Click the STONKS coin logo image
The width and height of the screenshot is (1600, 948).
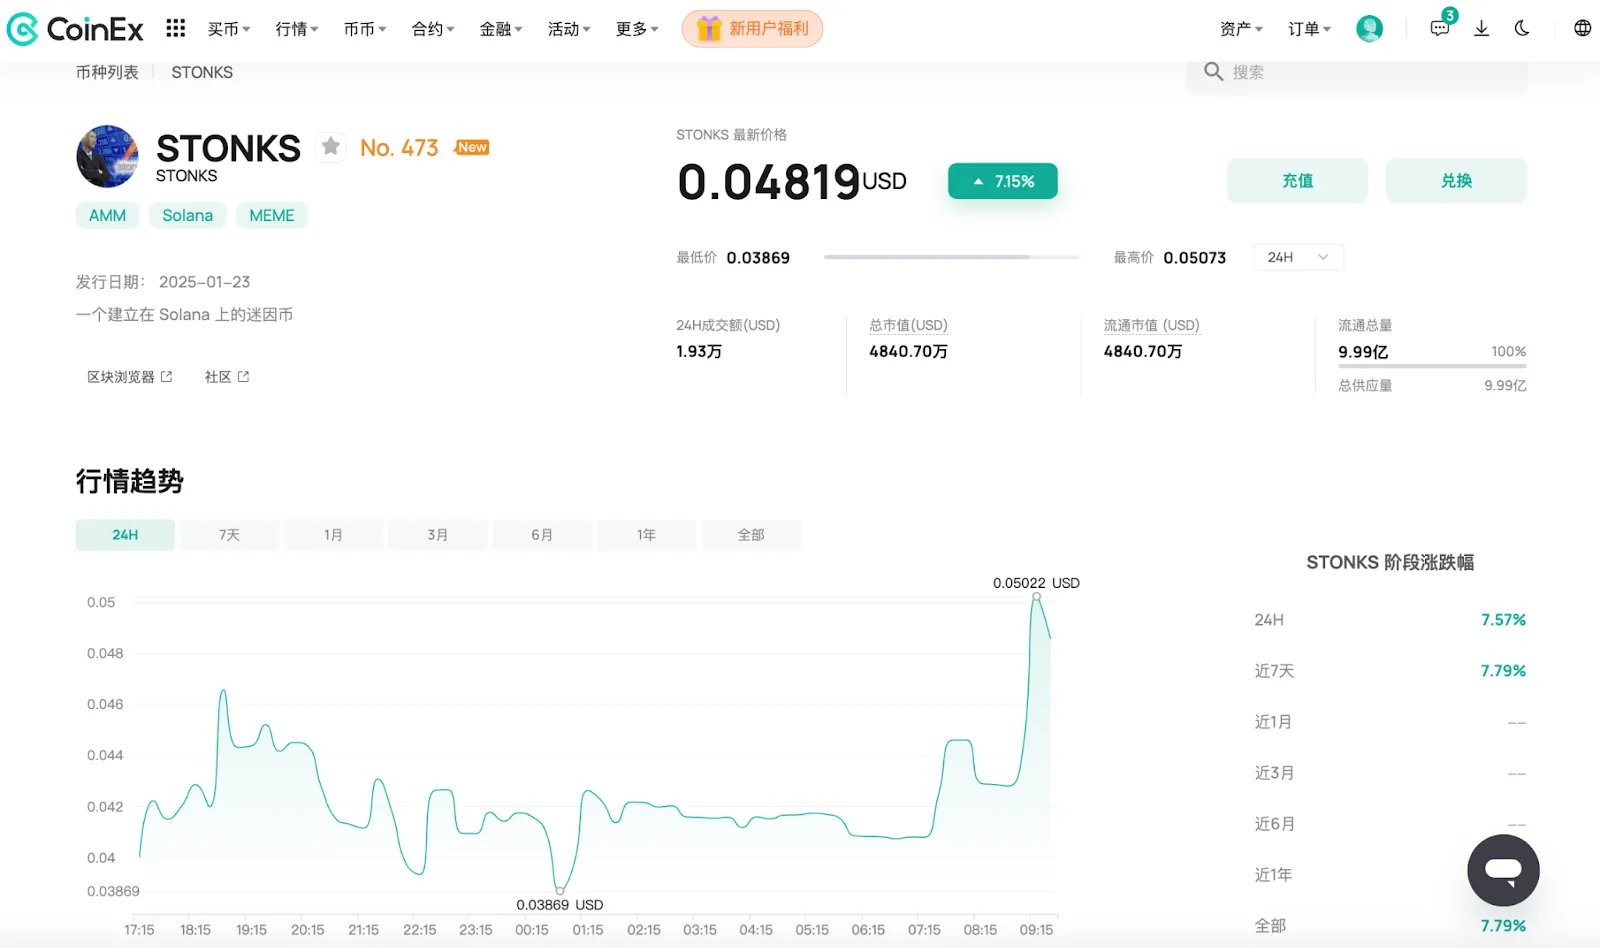pos(107,156)
